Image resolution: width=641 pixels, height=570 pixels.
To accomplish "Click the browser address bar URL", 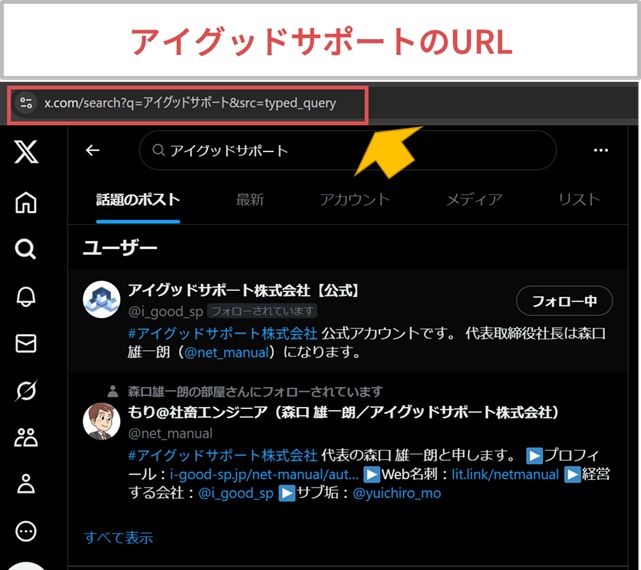I will point(190,103).
